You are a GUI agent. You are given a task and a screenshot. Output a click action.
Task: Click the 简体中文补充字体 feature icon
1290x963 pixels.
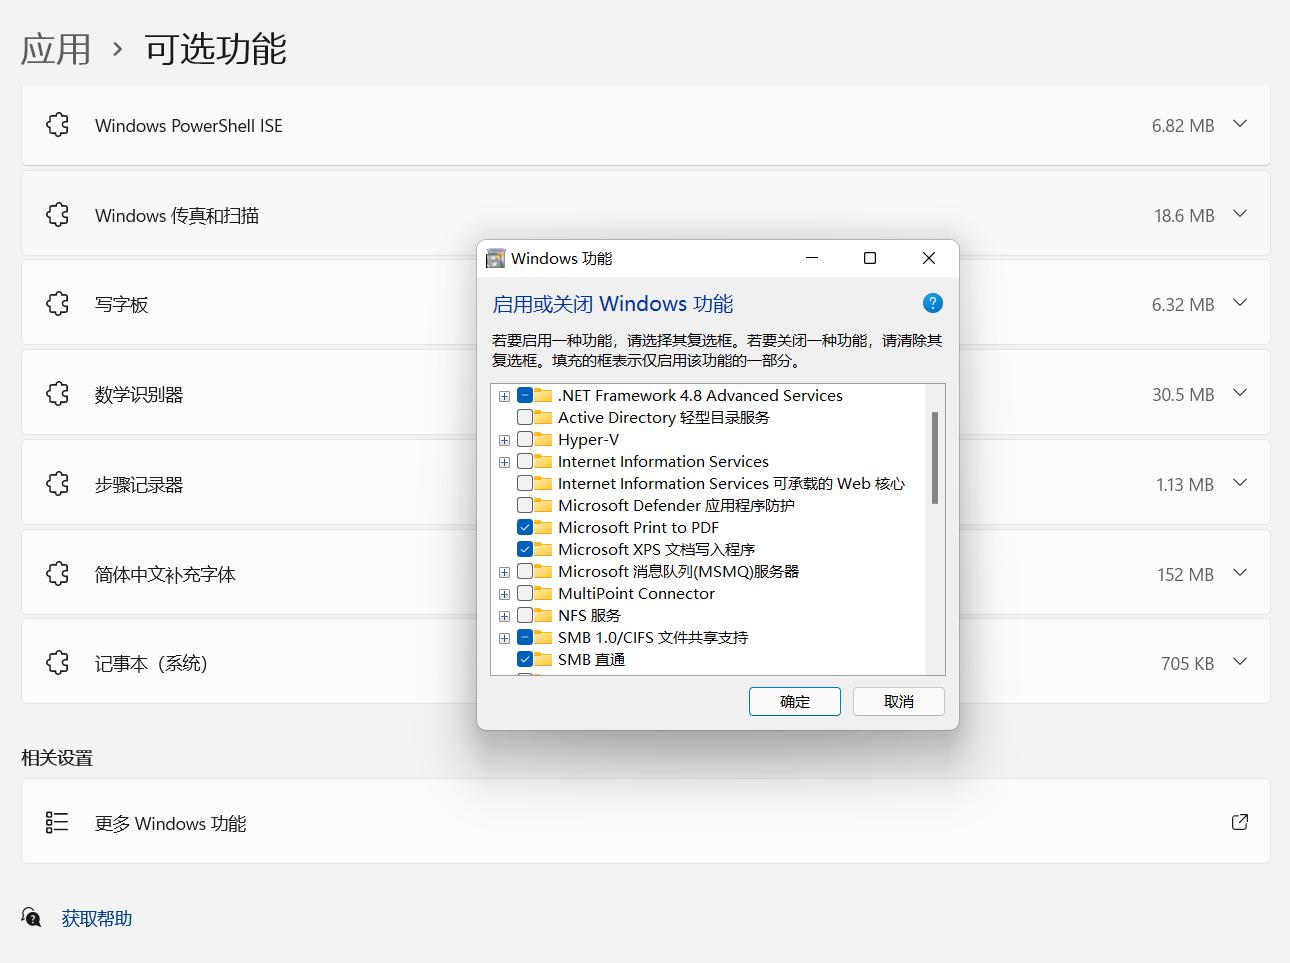(57, 573)
